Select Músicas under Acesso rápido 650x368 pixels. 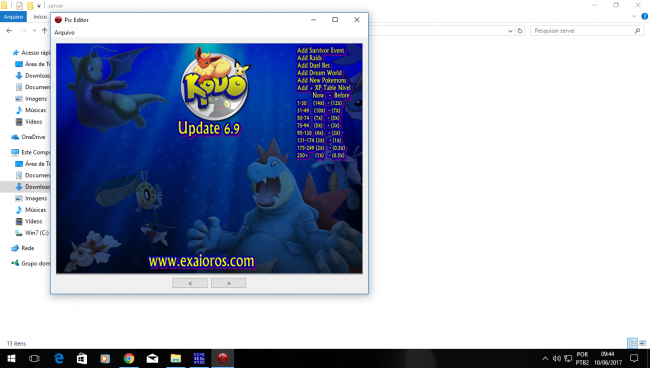coord(31,110)
